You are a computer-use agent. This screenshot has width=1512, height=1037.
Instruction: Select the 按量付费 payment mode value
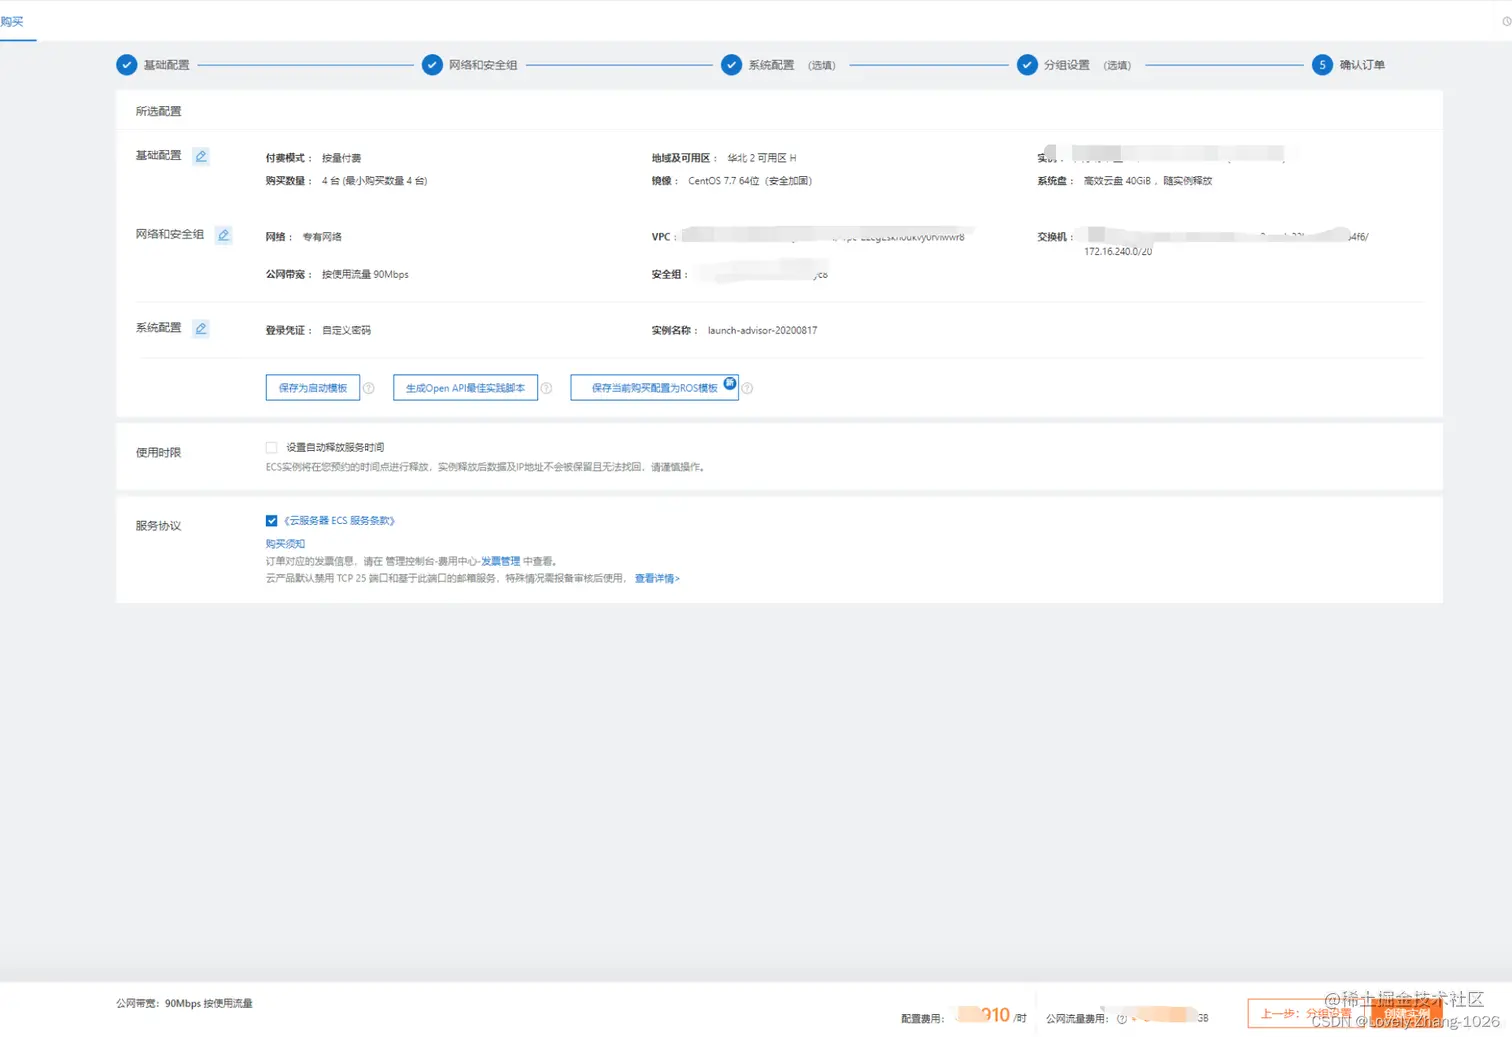pos(341,158)
